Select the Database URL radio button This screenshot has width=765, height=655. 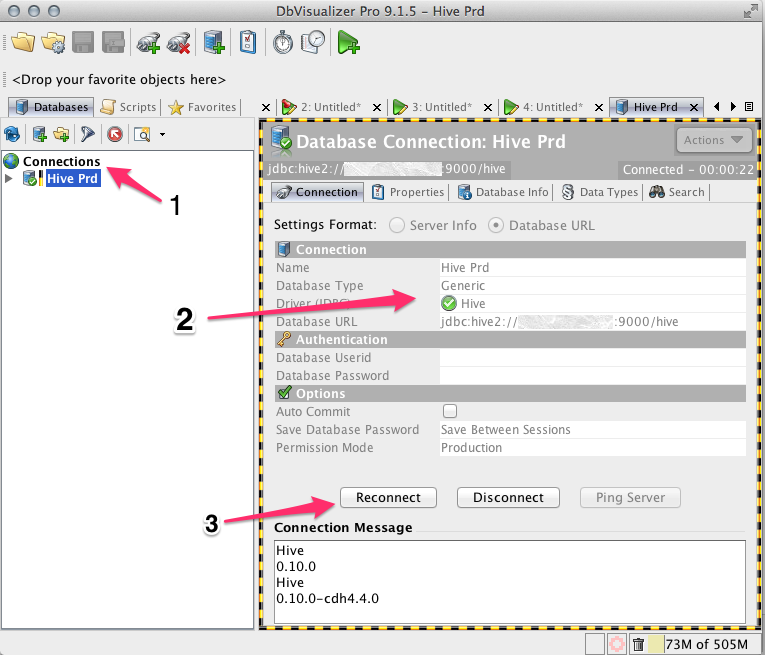(496, 225)
